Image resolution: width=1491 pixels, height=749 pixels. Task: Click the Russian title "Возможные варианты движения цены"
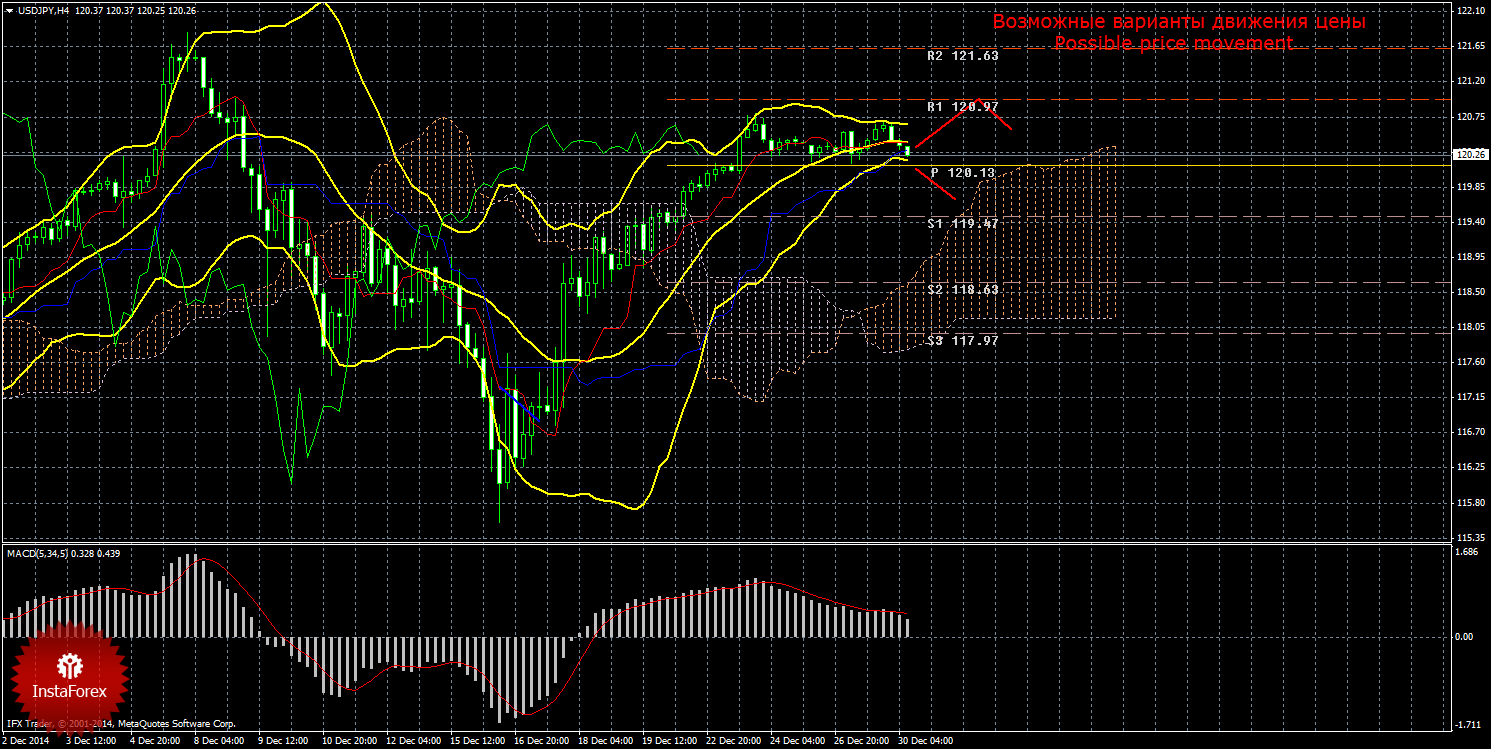(x=1179, y=21)
